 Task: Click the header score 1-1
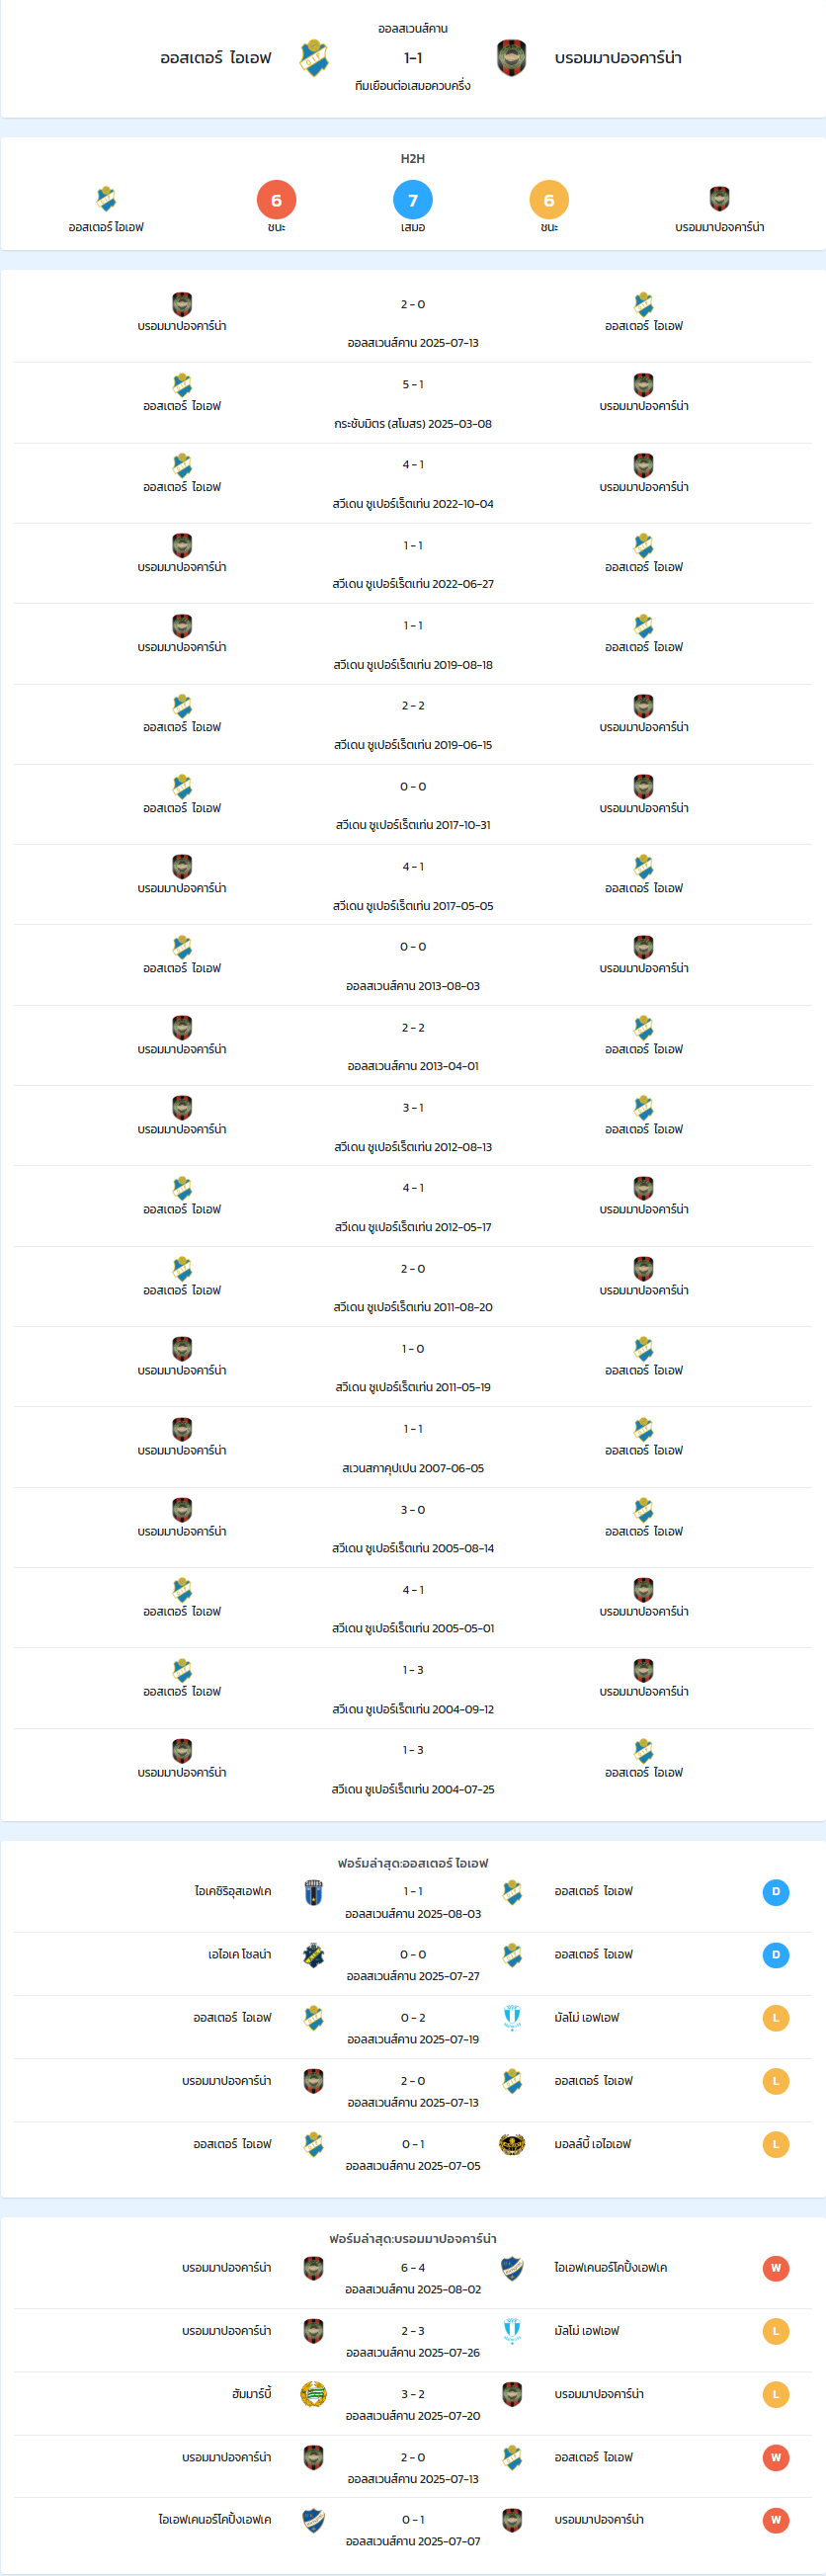point(413,58)
